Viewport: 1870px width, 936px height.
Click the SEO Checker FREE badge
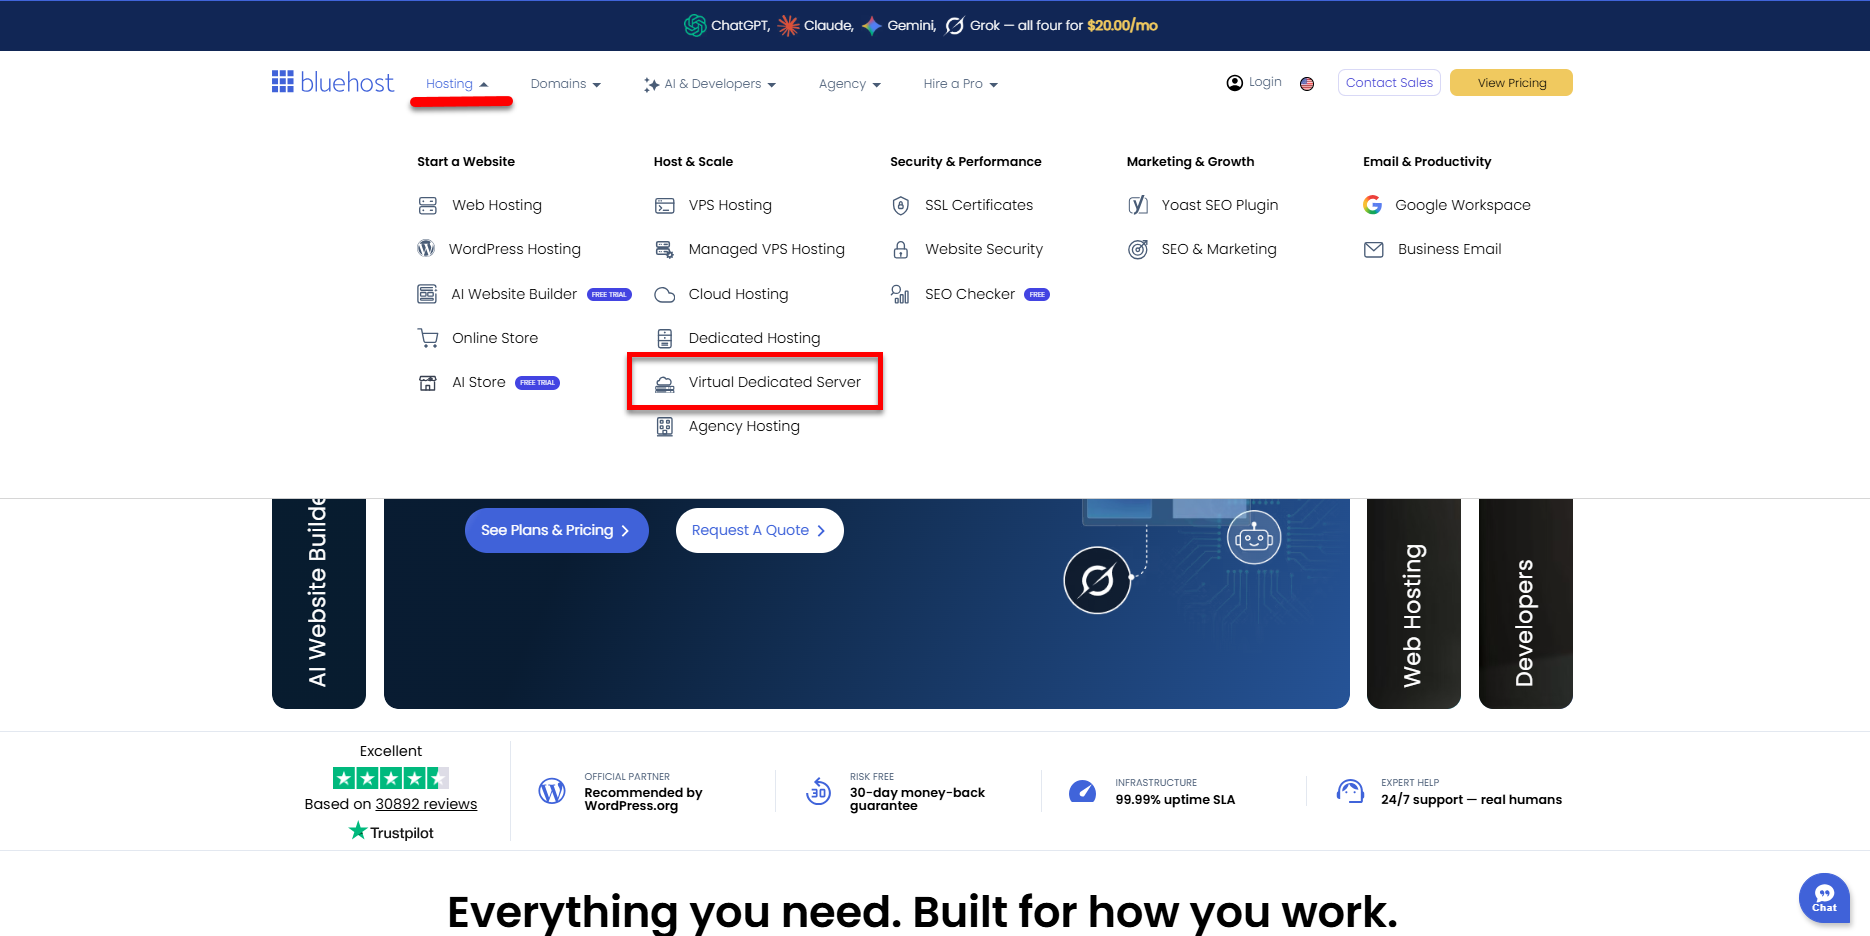1037,295
